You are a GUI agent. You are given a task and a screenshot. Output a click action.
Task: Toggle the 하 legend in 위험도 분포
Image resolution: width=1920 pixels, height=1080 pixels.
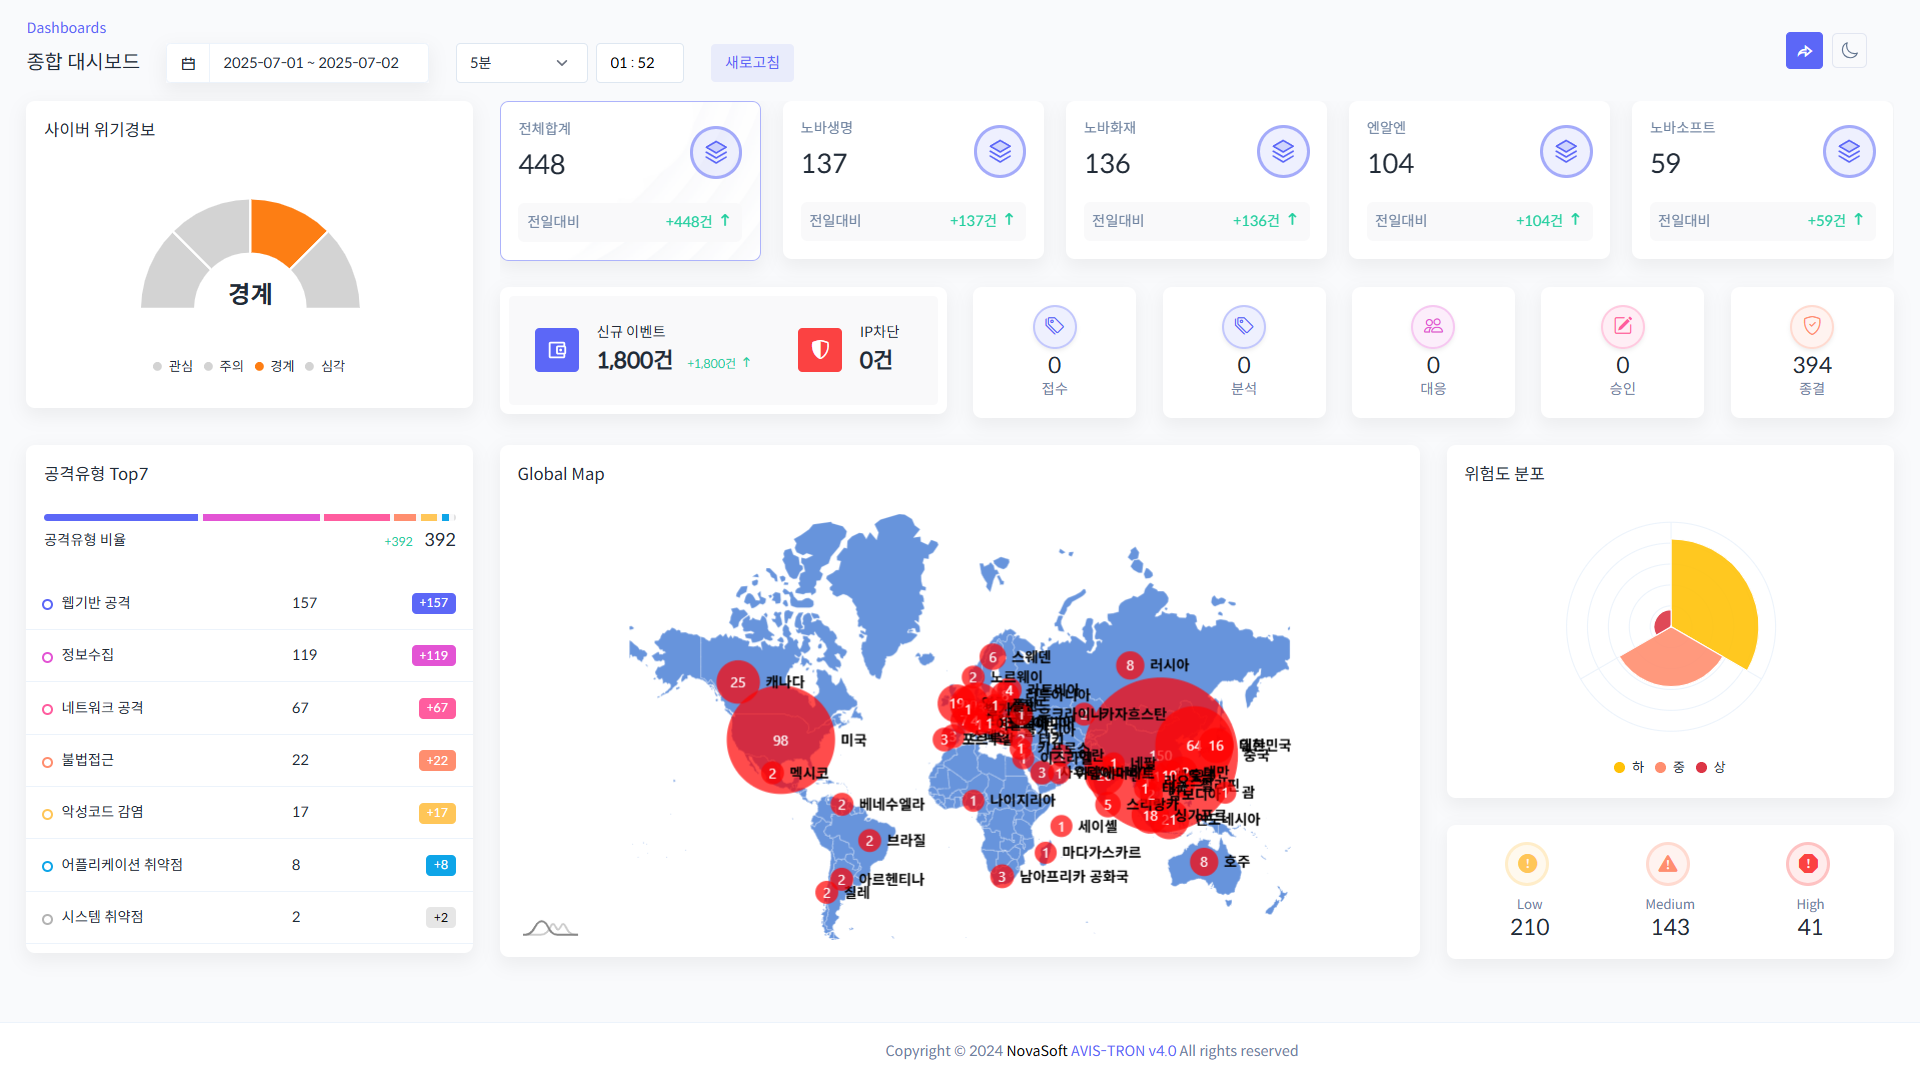click(x=1628, y=767)
